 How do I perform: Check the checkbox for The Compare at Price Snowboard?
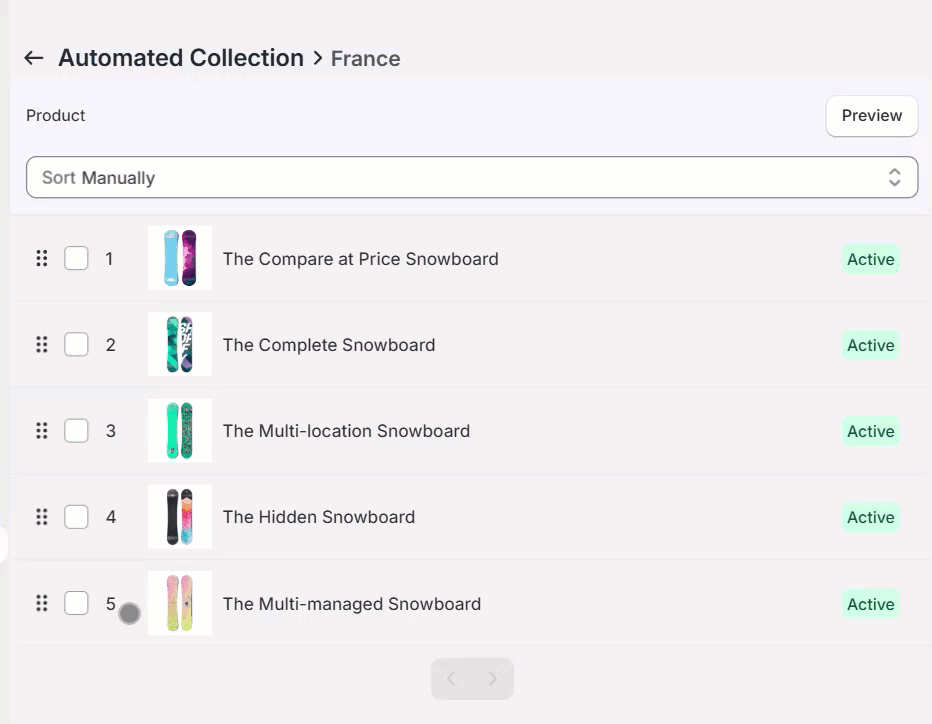[76, 258]
